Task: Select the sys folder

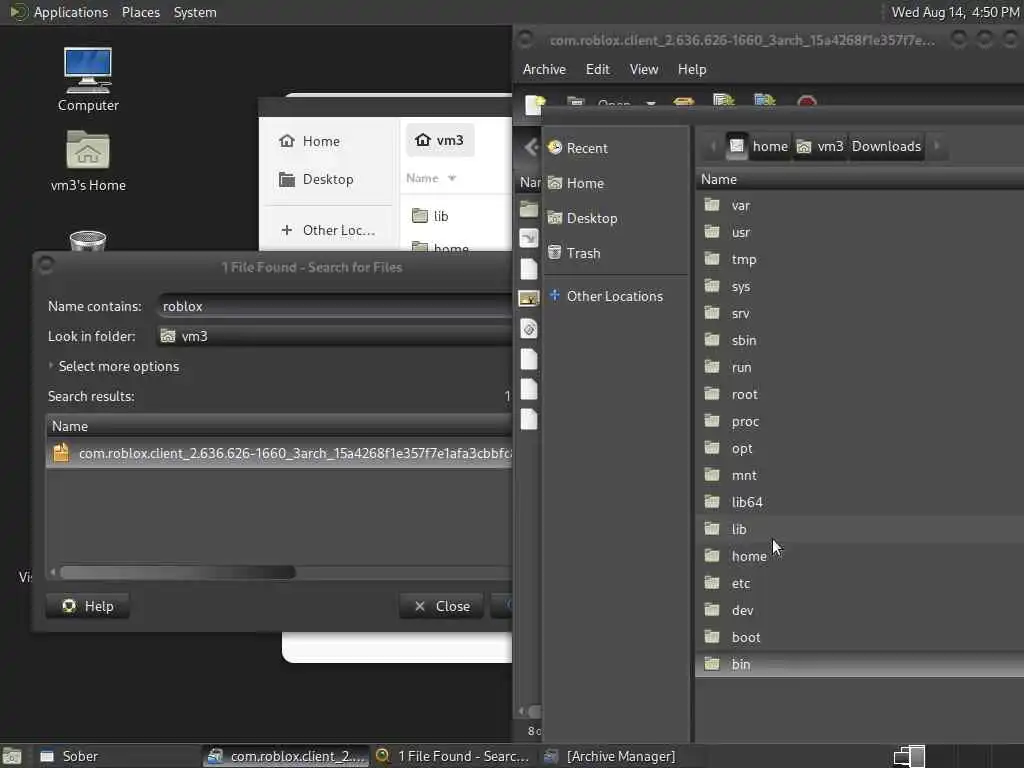Action: (x=859, y=287)
